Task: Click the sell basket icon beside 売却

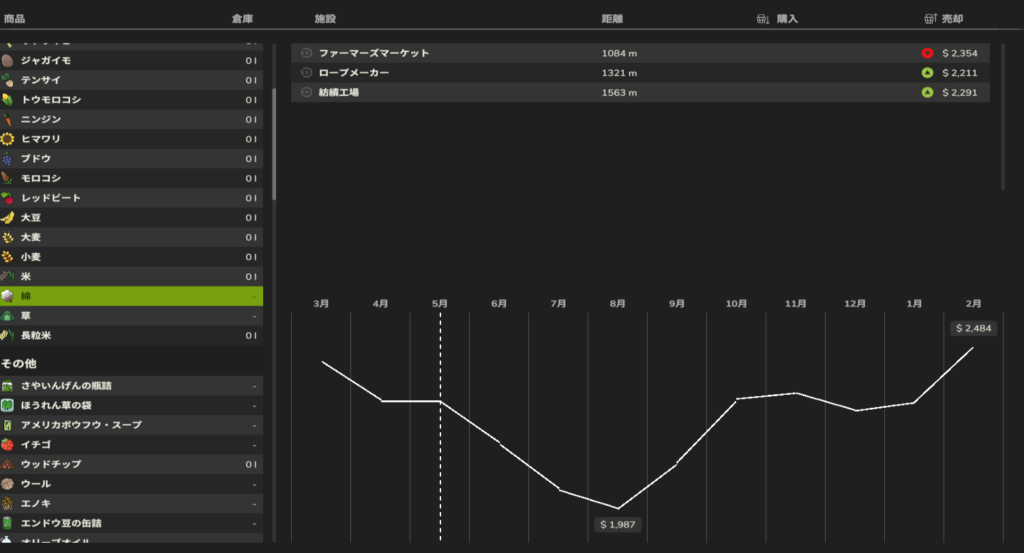Action: pyautogui.click(x=930, y=19)
